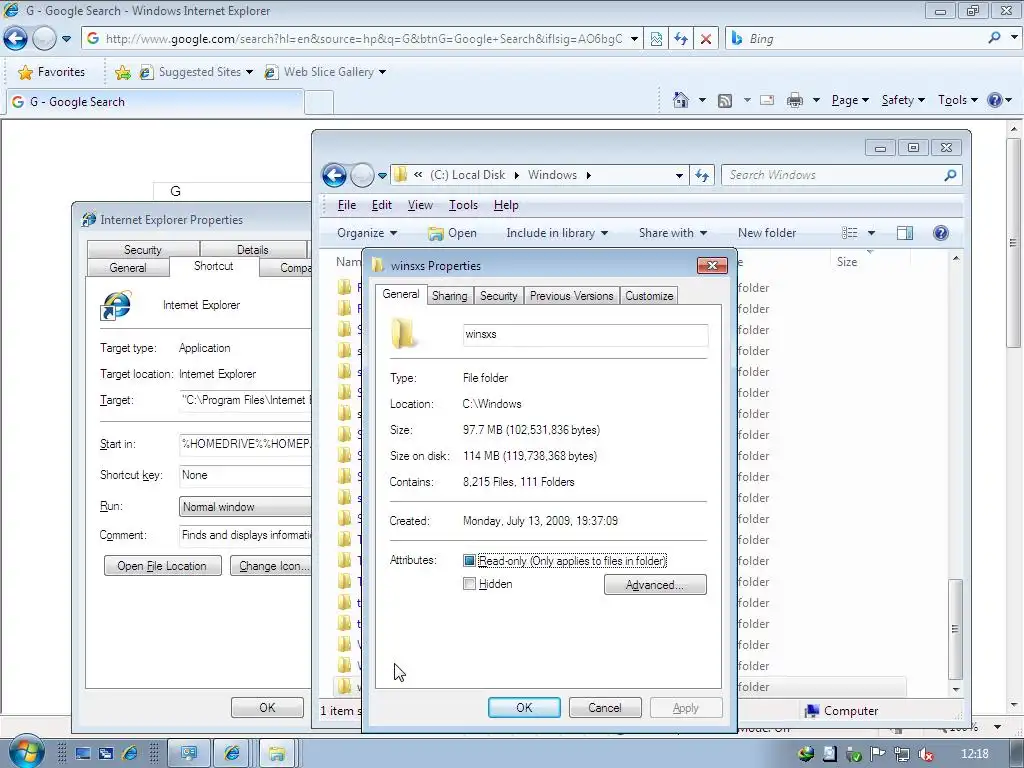This screenshot has height=768, width=1024.
Task: Expand the Web Slice Gallery dropdown
Action: point(382,72)
